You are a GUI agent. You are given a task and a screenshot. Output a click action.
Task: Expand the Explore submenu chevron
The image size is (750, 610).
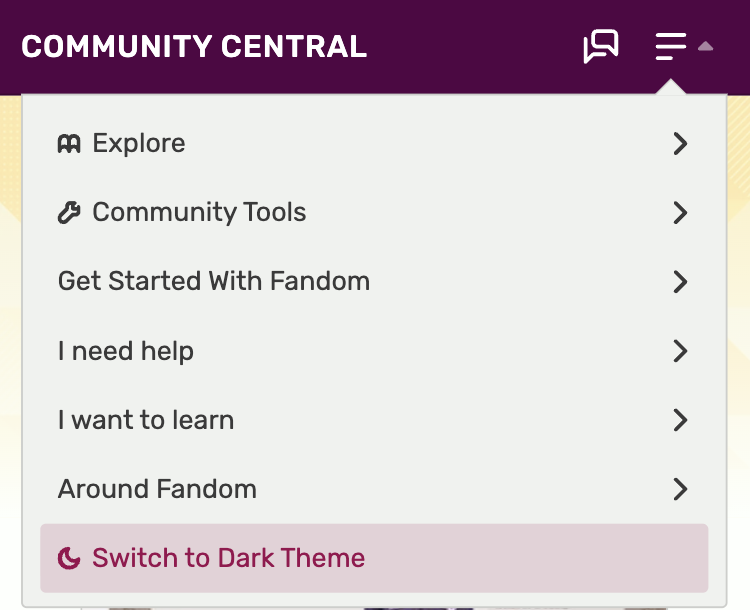[x=680, y=143]
